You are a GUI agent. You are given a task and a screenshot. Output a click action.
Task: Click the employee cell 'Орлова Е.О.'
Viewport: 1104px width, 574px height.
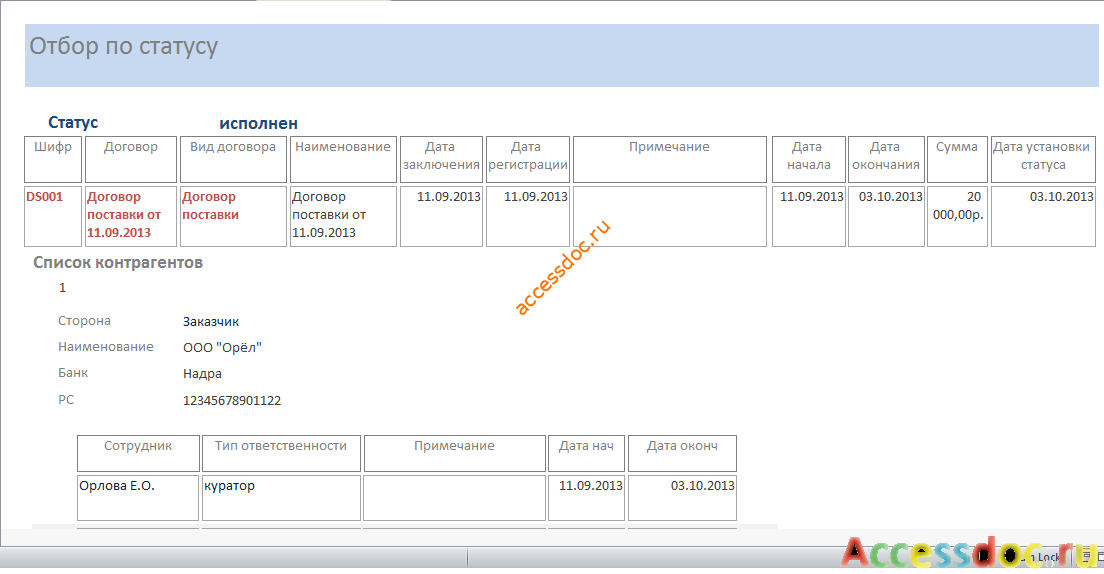[x=138, y=498]
